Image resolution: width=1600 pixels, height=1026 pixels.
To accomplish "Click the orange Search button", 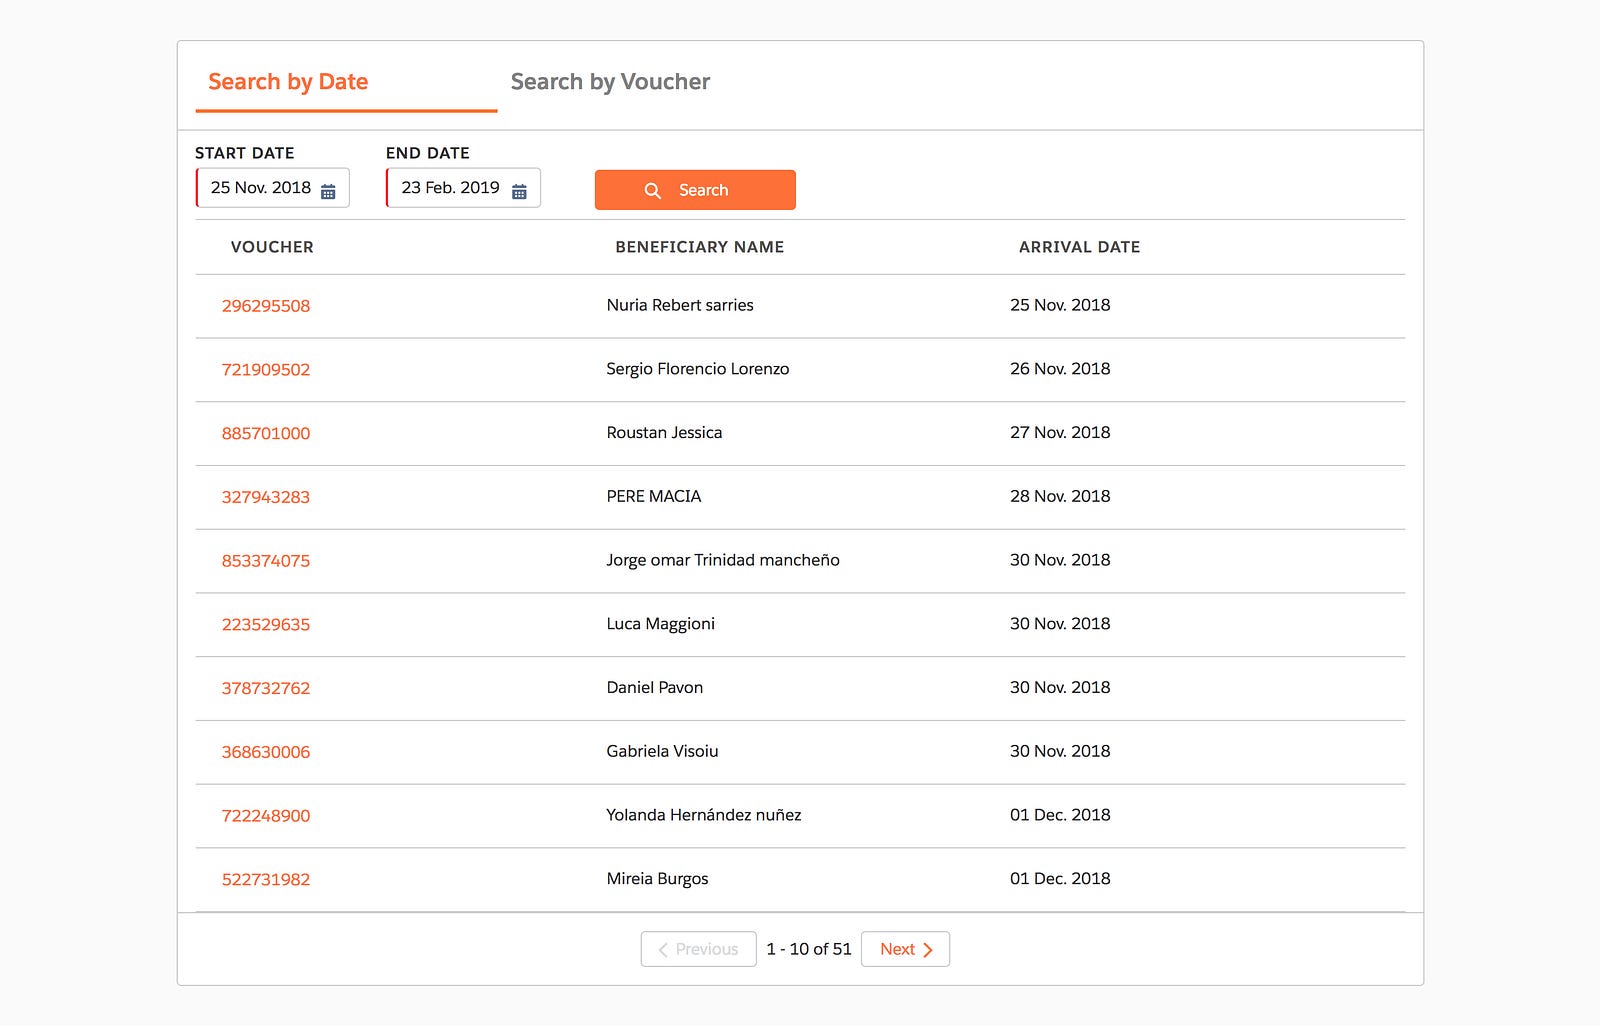I will [695, 190].
